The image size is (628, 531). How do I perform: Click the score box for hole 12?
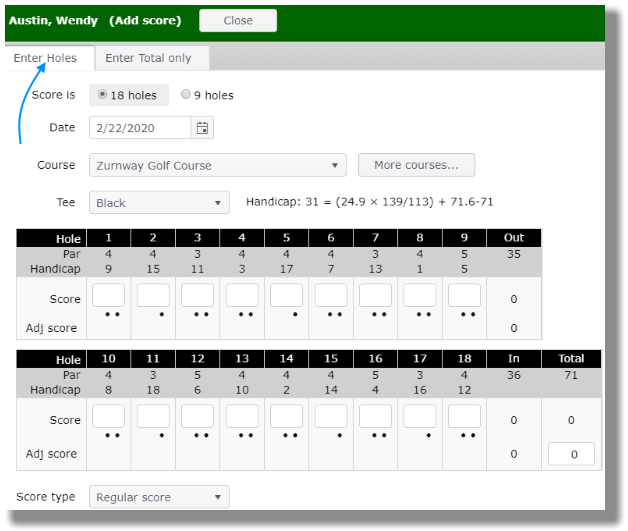pyautogui.click(x=197, y=416)
